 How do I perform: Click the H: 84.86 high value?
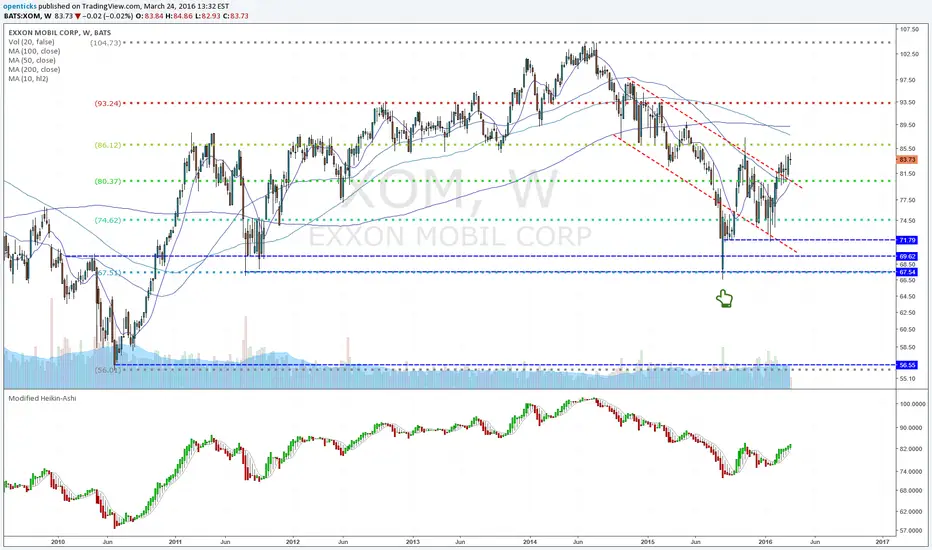pyautogui.click(x=179, y=16)
